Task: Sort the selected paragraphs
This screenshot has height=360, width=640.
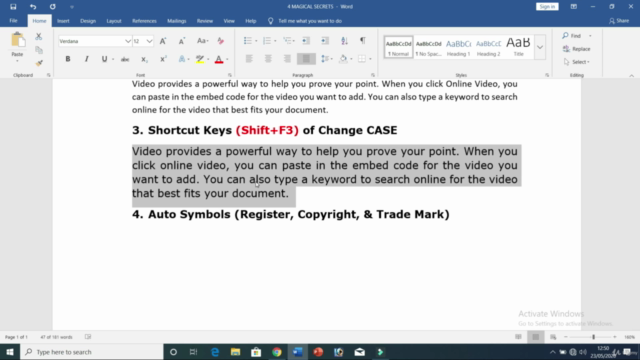Action: point(344,40)
